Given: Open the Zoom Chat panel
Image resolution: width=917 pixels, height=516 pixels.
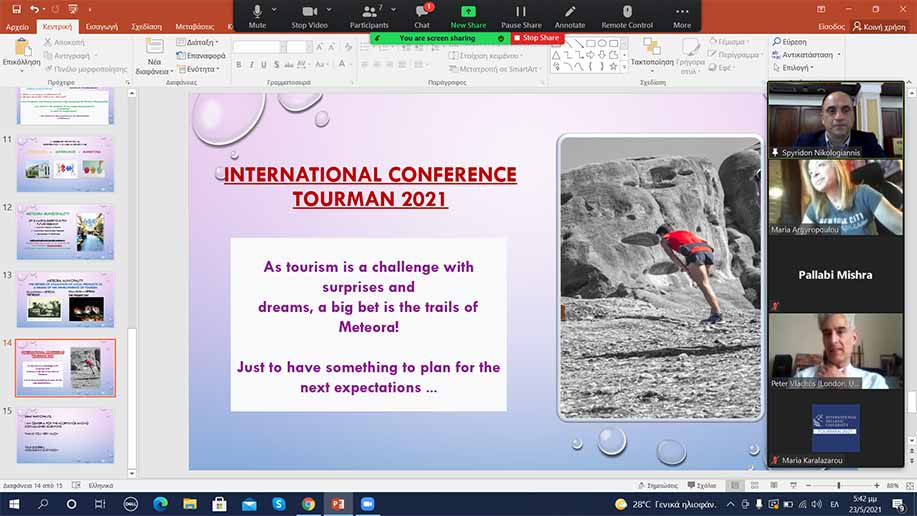Looking at the screenshot, I should [422, 16].
